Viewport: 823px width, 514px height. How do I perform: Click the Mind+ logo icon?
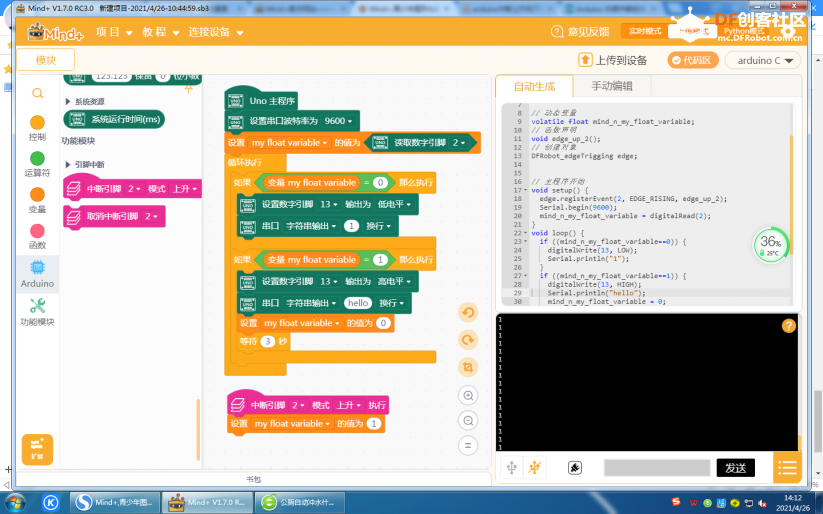coord(55,33)
